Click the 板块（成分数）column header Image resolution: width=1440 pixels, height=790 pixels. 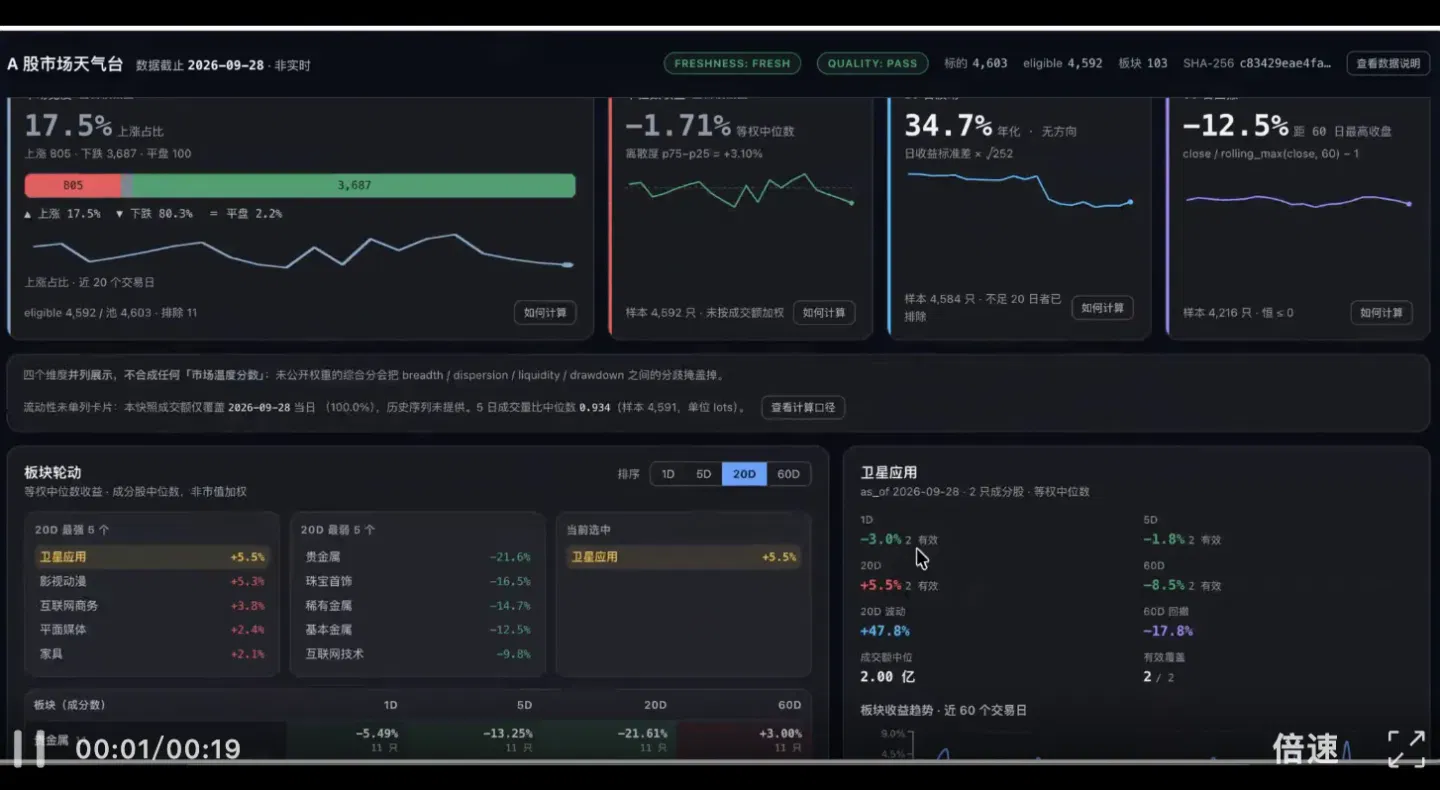(x=69, y=705)
